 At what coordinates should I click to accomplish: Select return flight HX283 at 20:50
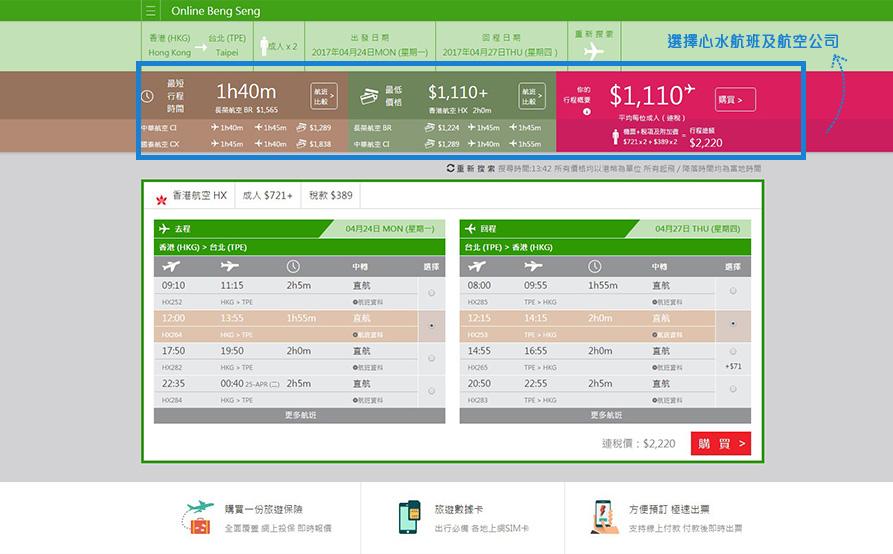click(733, 389)
